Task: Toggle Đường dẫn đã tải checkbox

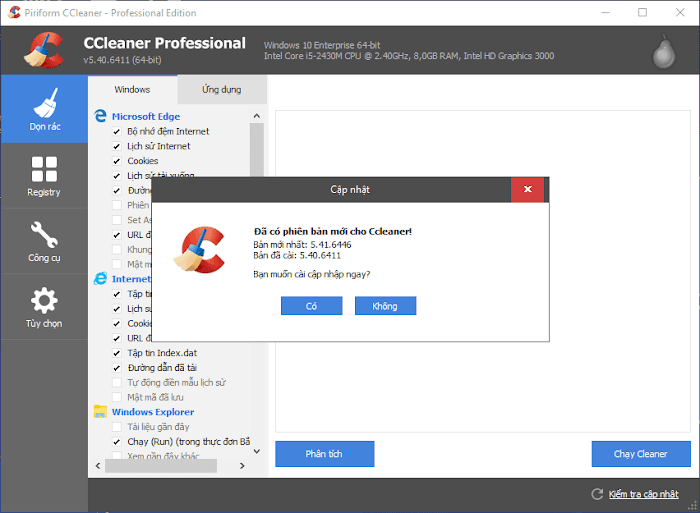Action: click(x=117, y=368)
